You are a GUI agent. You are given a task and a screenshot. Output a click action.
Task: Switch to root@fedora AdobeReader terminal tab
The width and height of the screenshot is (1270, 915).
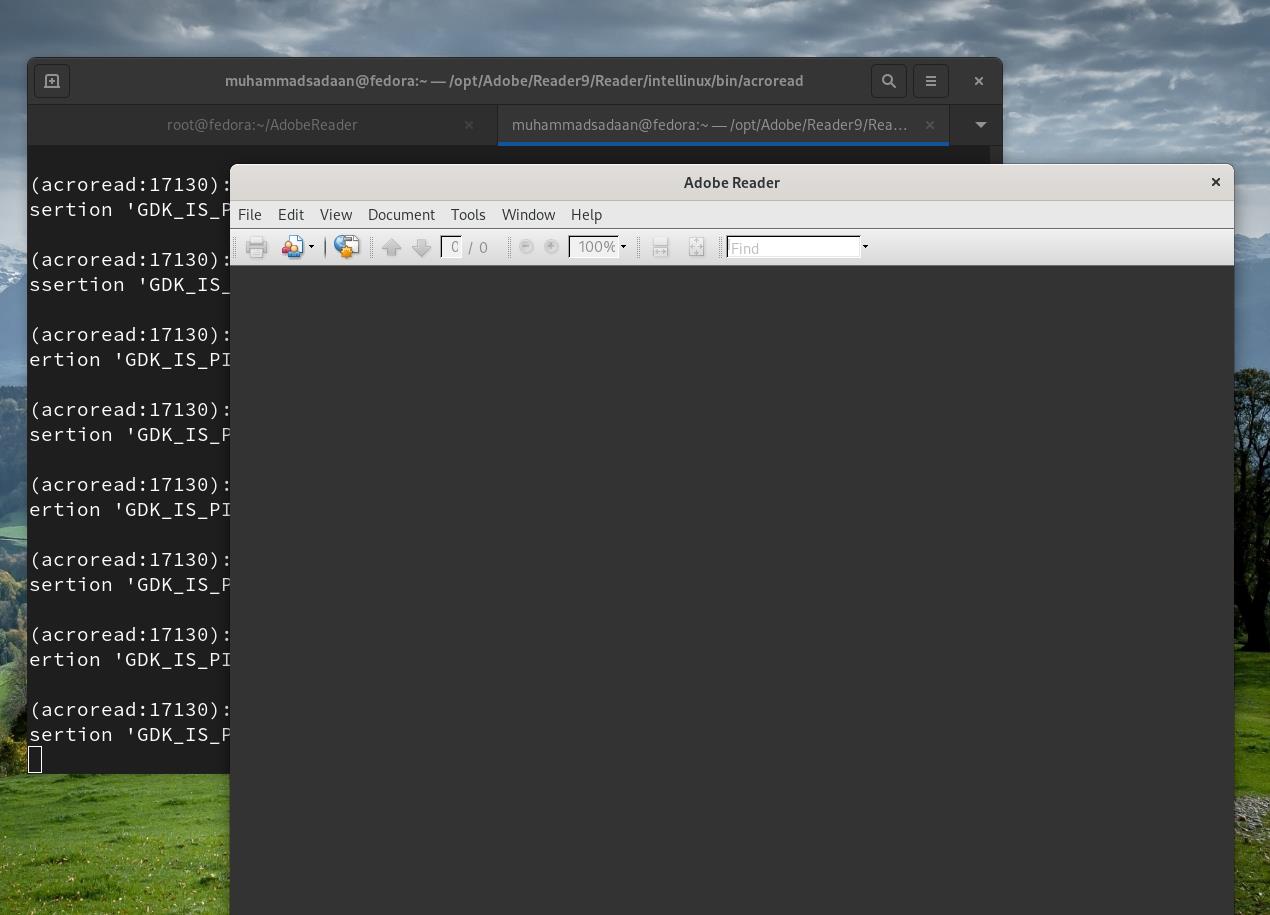(x=262, y=125)
